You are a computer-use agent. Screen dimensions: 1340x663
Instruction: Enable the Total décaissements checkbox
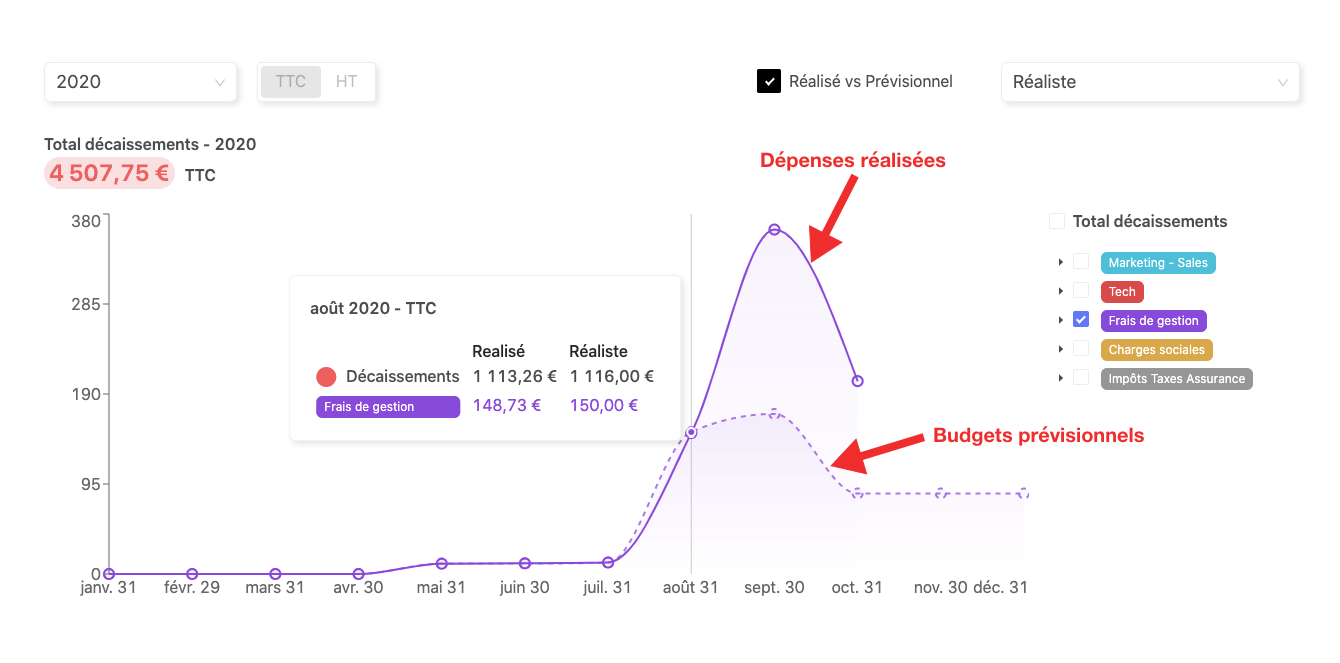point(1056,221)
